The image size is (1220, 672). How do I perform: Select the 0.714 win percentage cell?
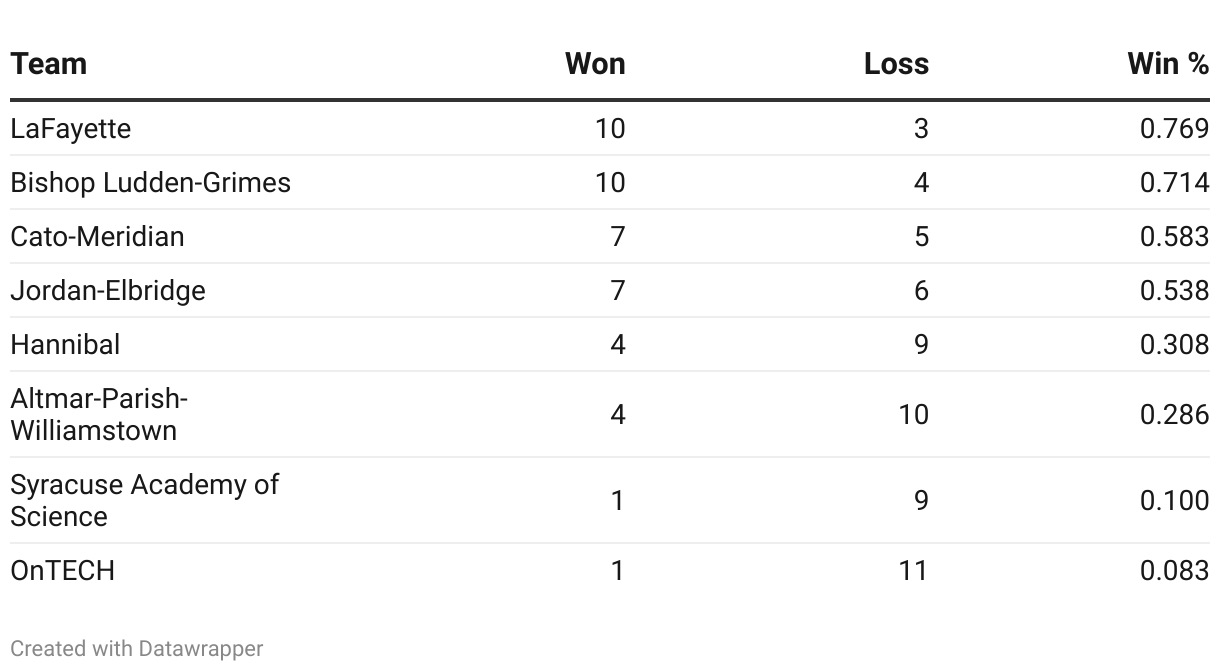point(1175,183)
